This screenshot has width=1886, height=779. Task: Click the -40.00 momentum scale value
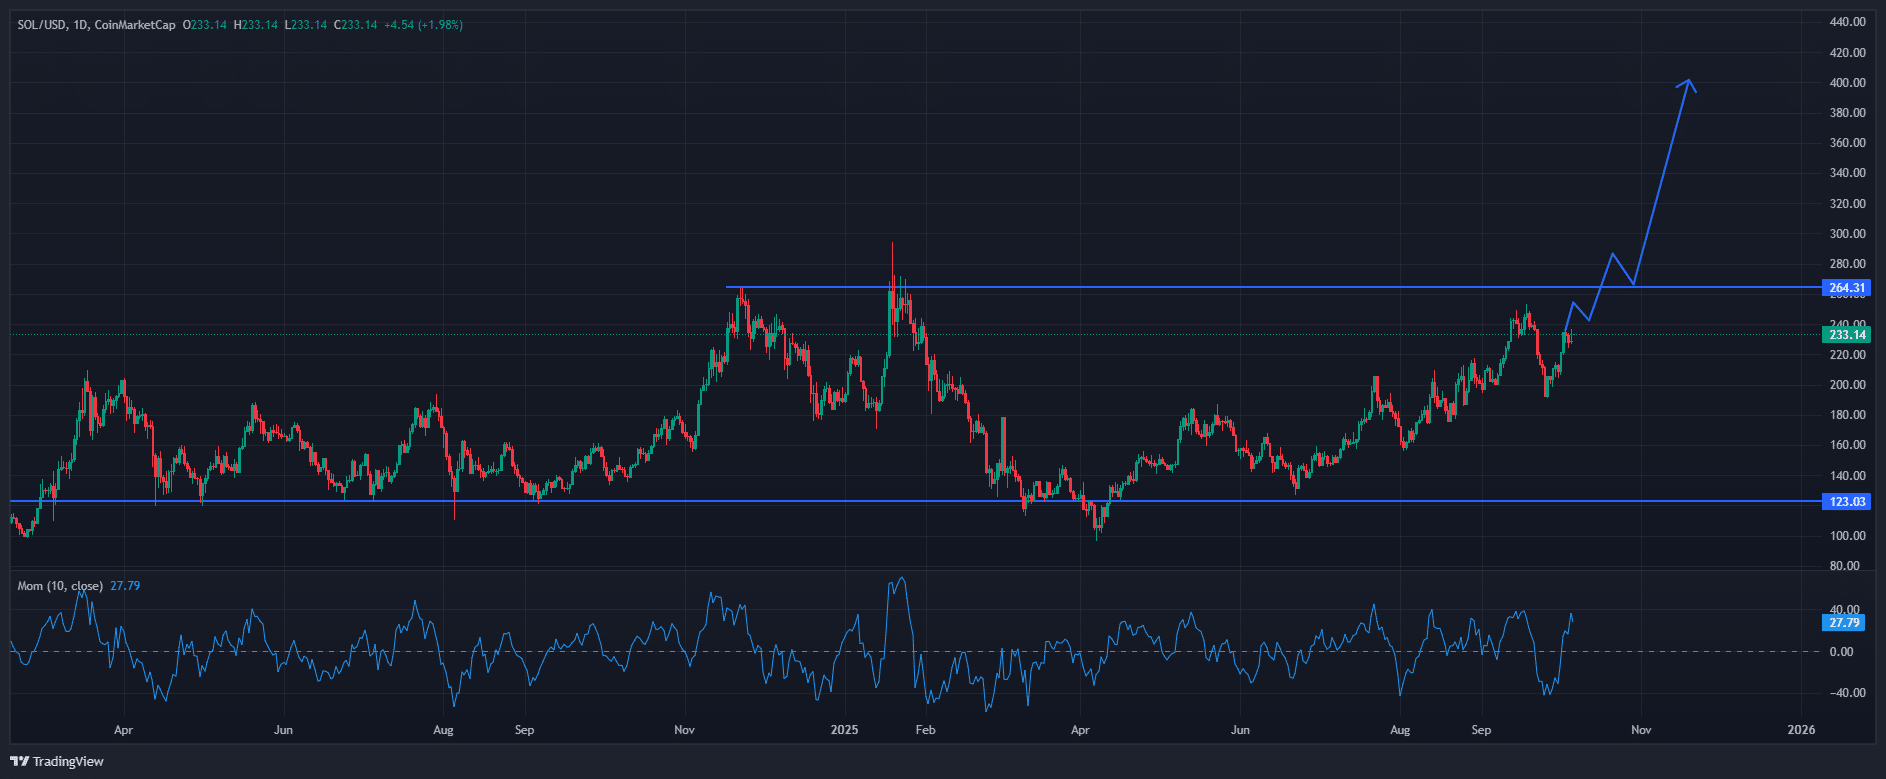tap(1845, 693)
